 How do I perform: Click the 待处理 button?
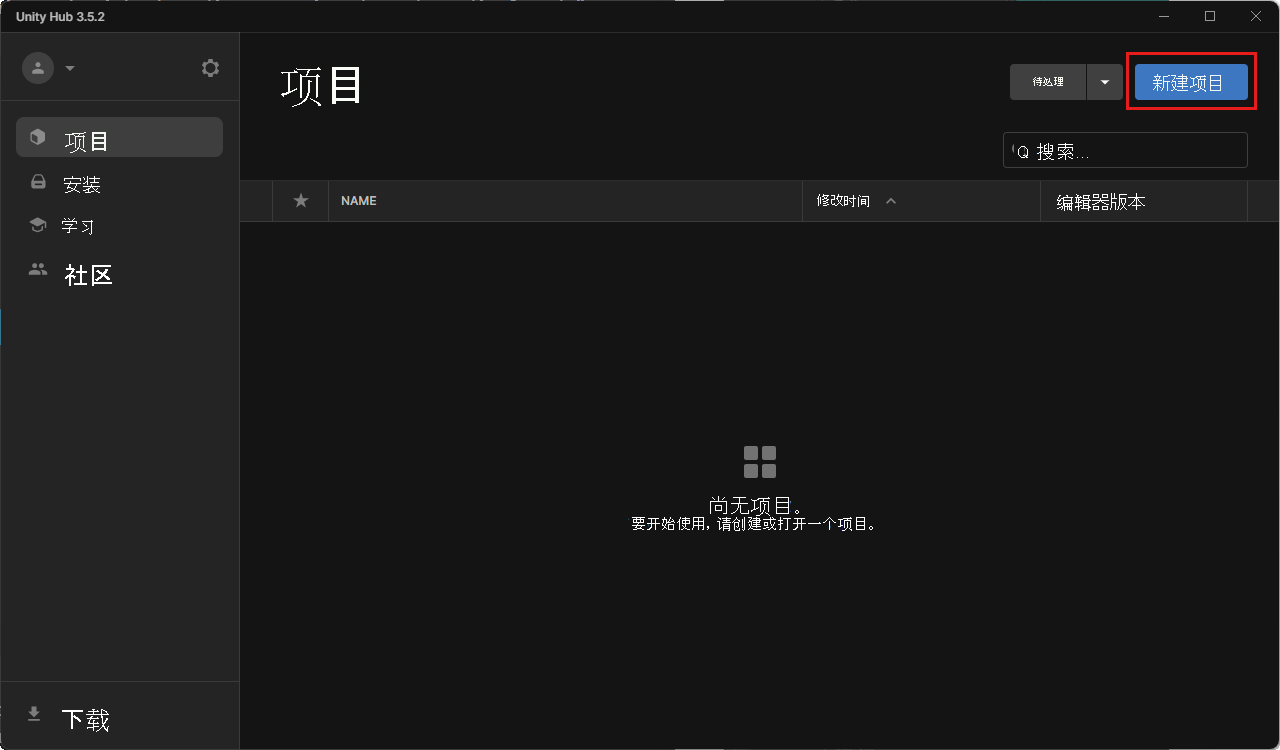(1048, 82)
